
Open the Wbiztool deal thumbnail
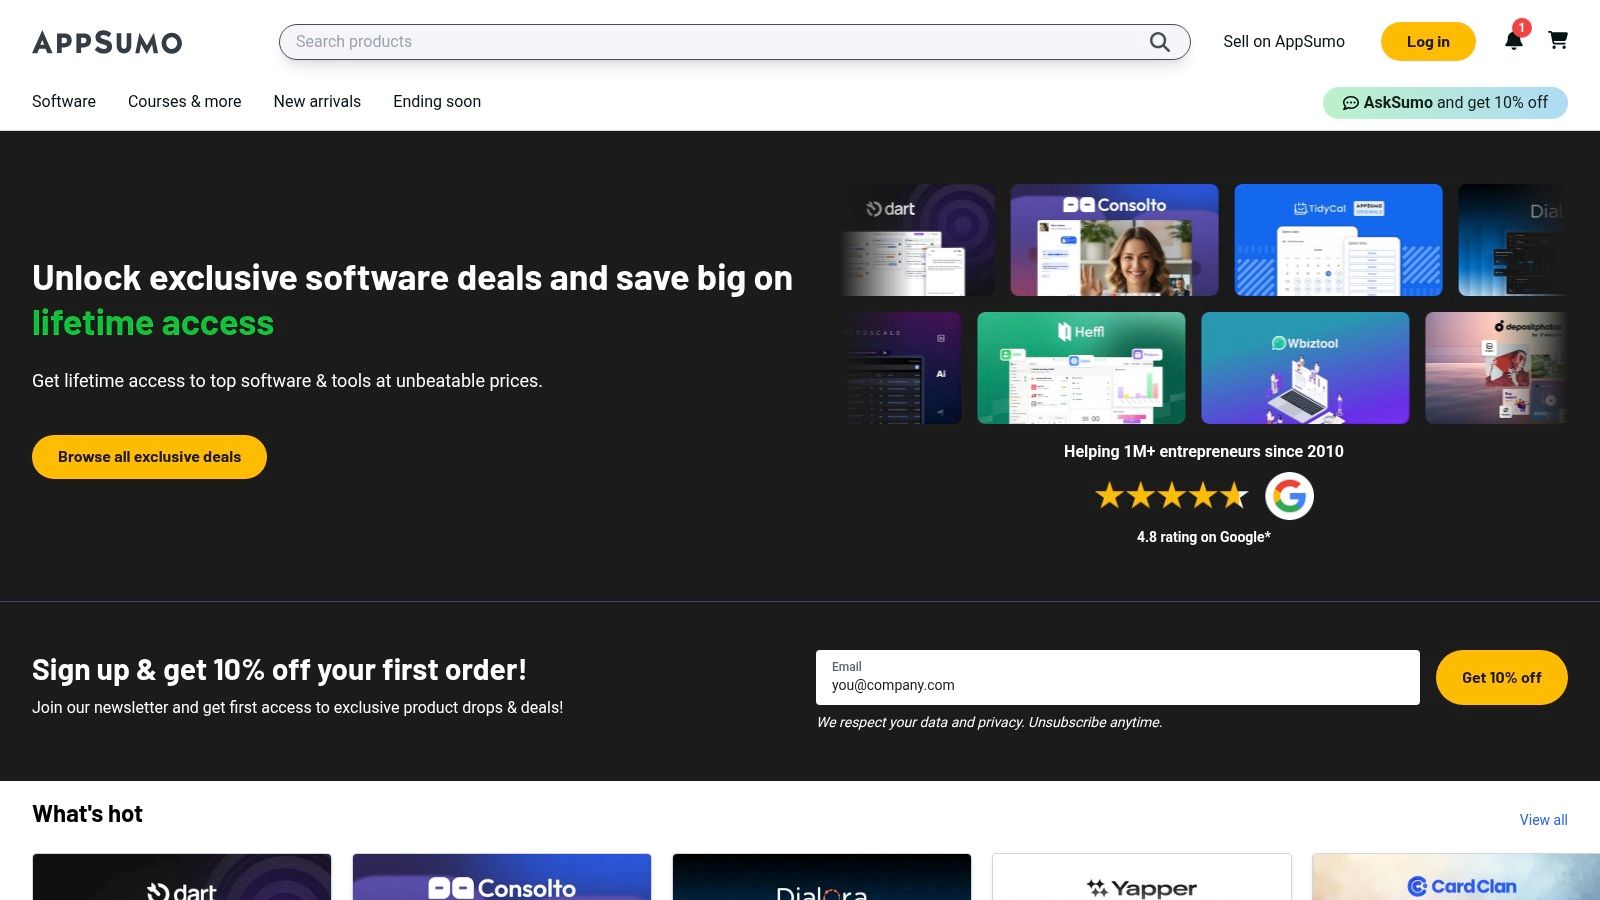click(x=1305, y=368)
